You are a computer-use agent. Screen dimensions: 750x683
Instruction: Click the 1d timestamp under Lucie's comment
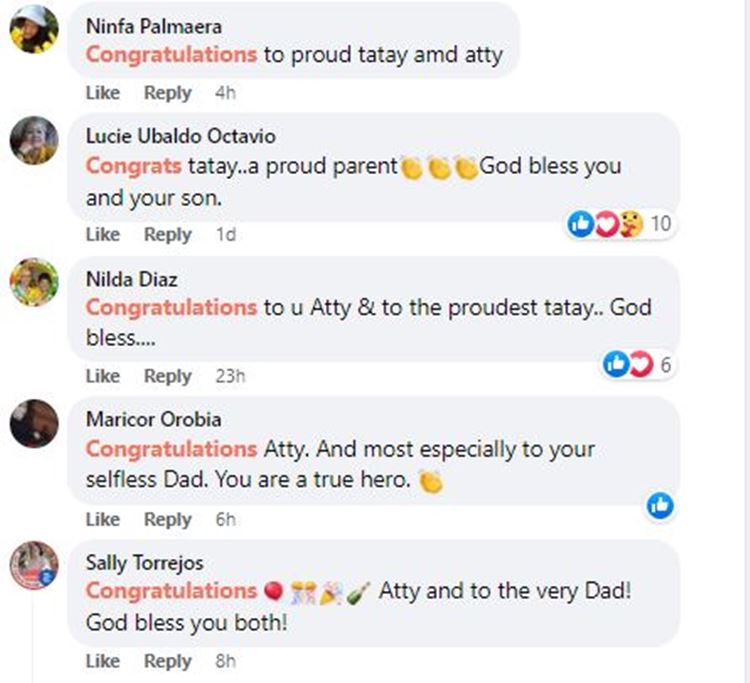[226, 235]
